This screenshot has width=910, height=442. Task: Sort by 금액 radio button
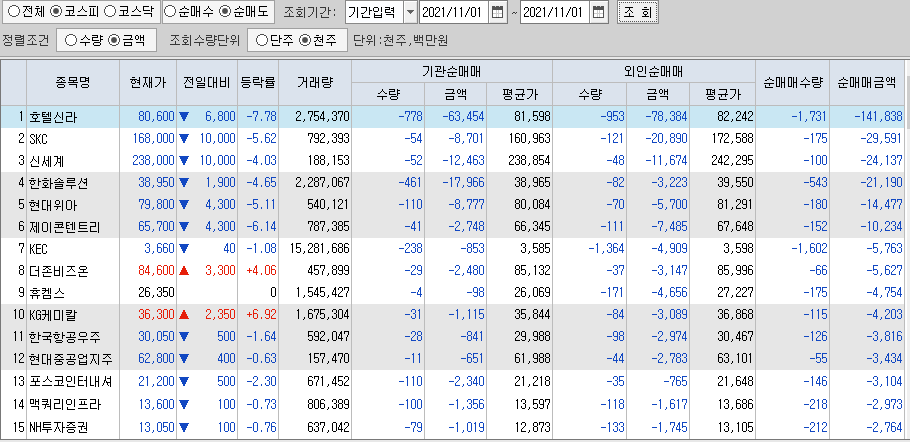(x=114, y=40)
